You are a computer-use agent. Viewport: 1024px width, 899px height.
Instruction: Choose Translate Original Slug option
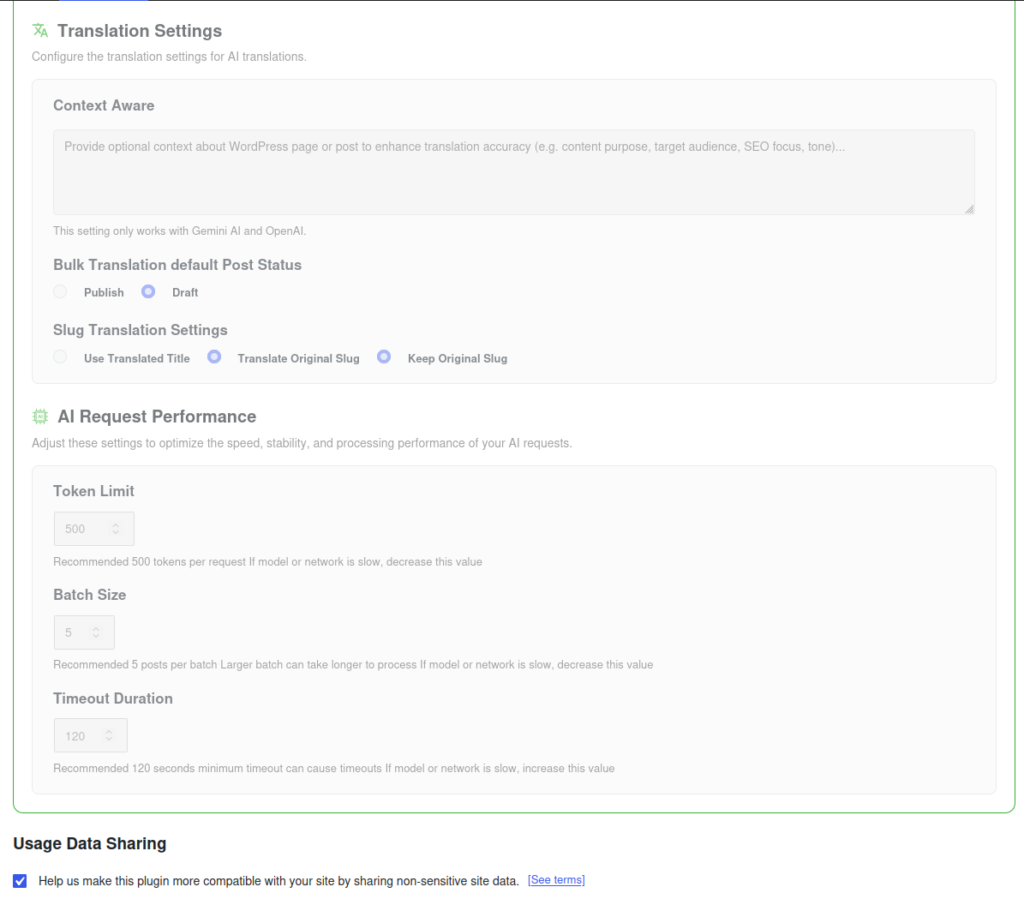(214, 357)
